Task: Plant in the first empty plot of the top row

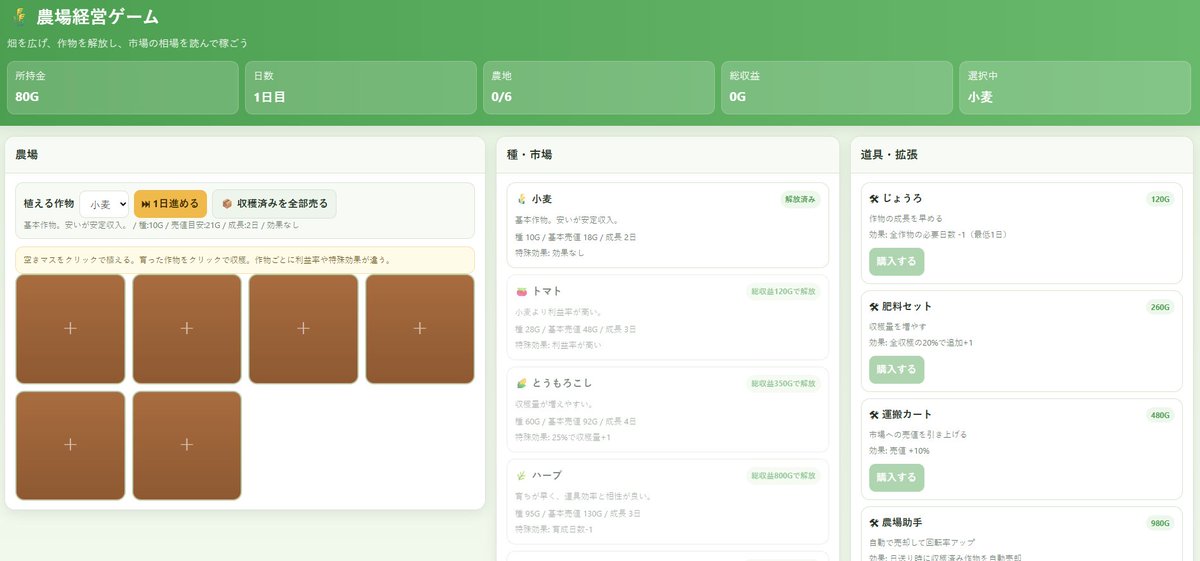Action: point(70,329)
